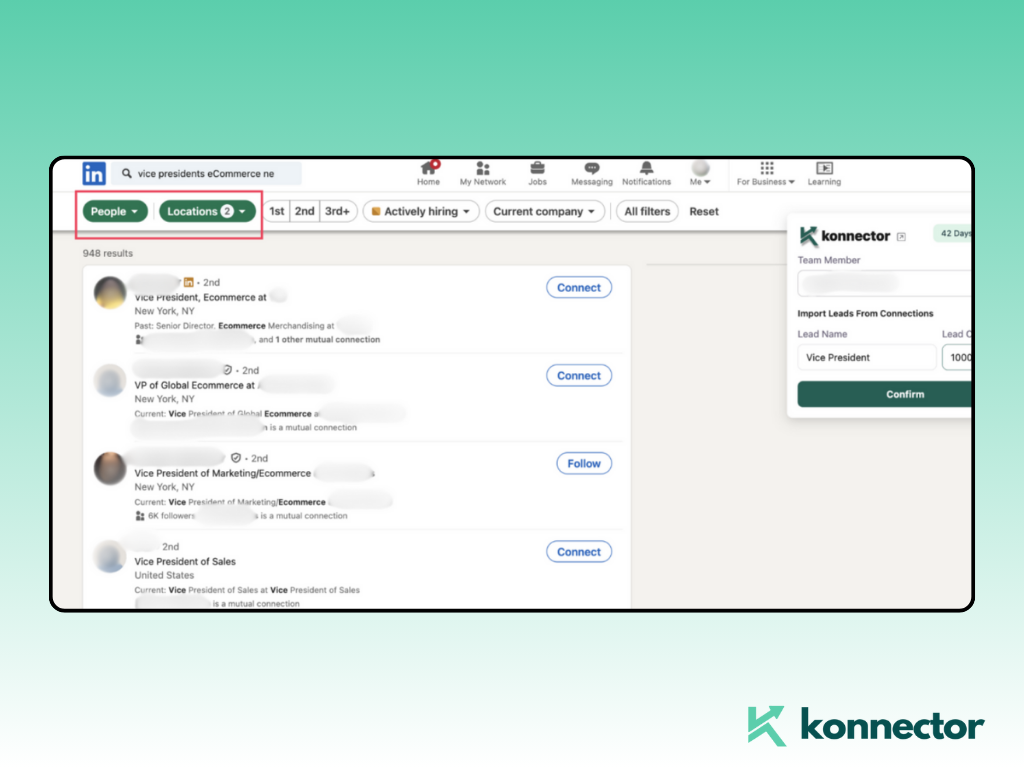
Task: Click the LinkedIn search box
Action: 206,174
